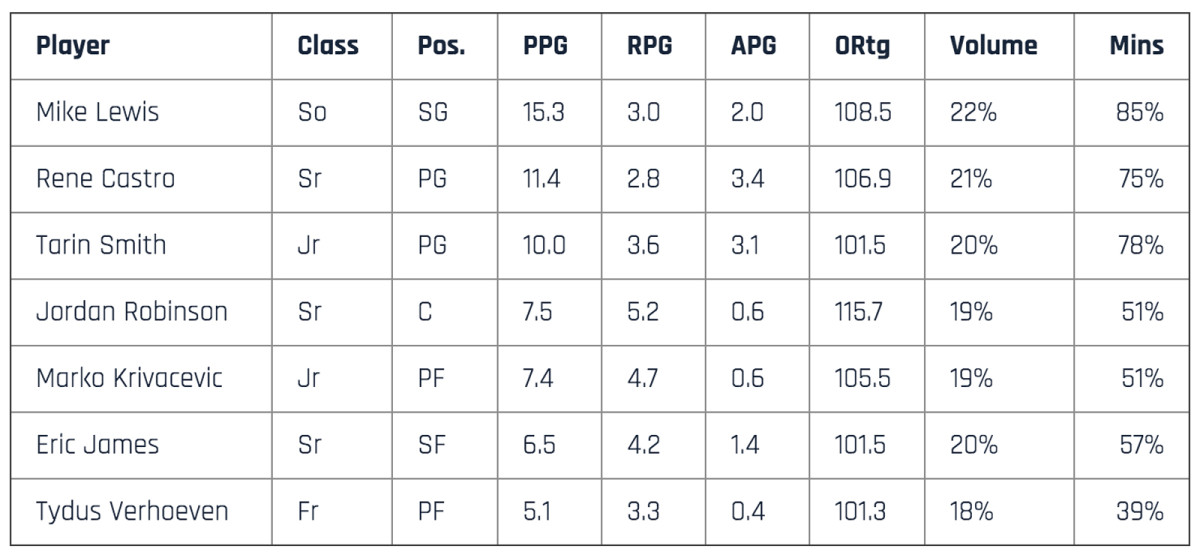The image size is (1200, 555).
Task: Click on Tarin Smith's name
Action: pos(101,245)
